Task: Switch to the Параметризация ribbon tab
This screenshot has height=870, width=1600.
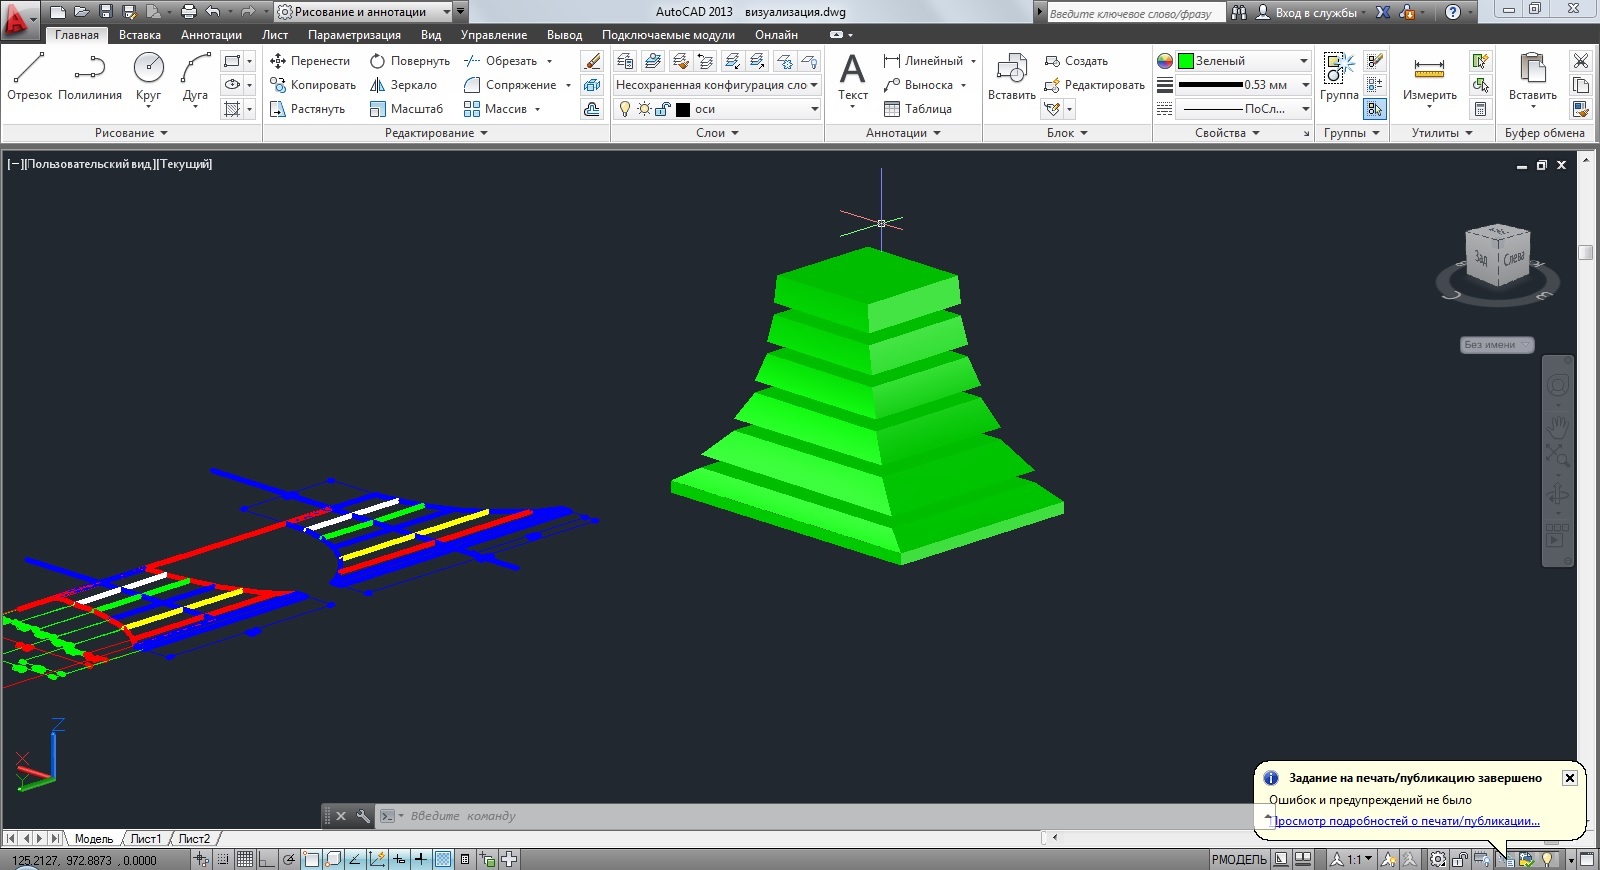Action: click(354, 35)
